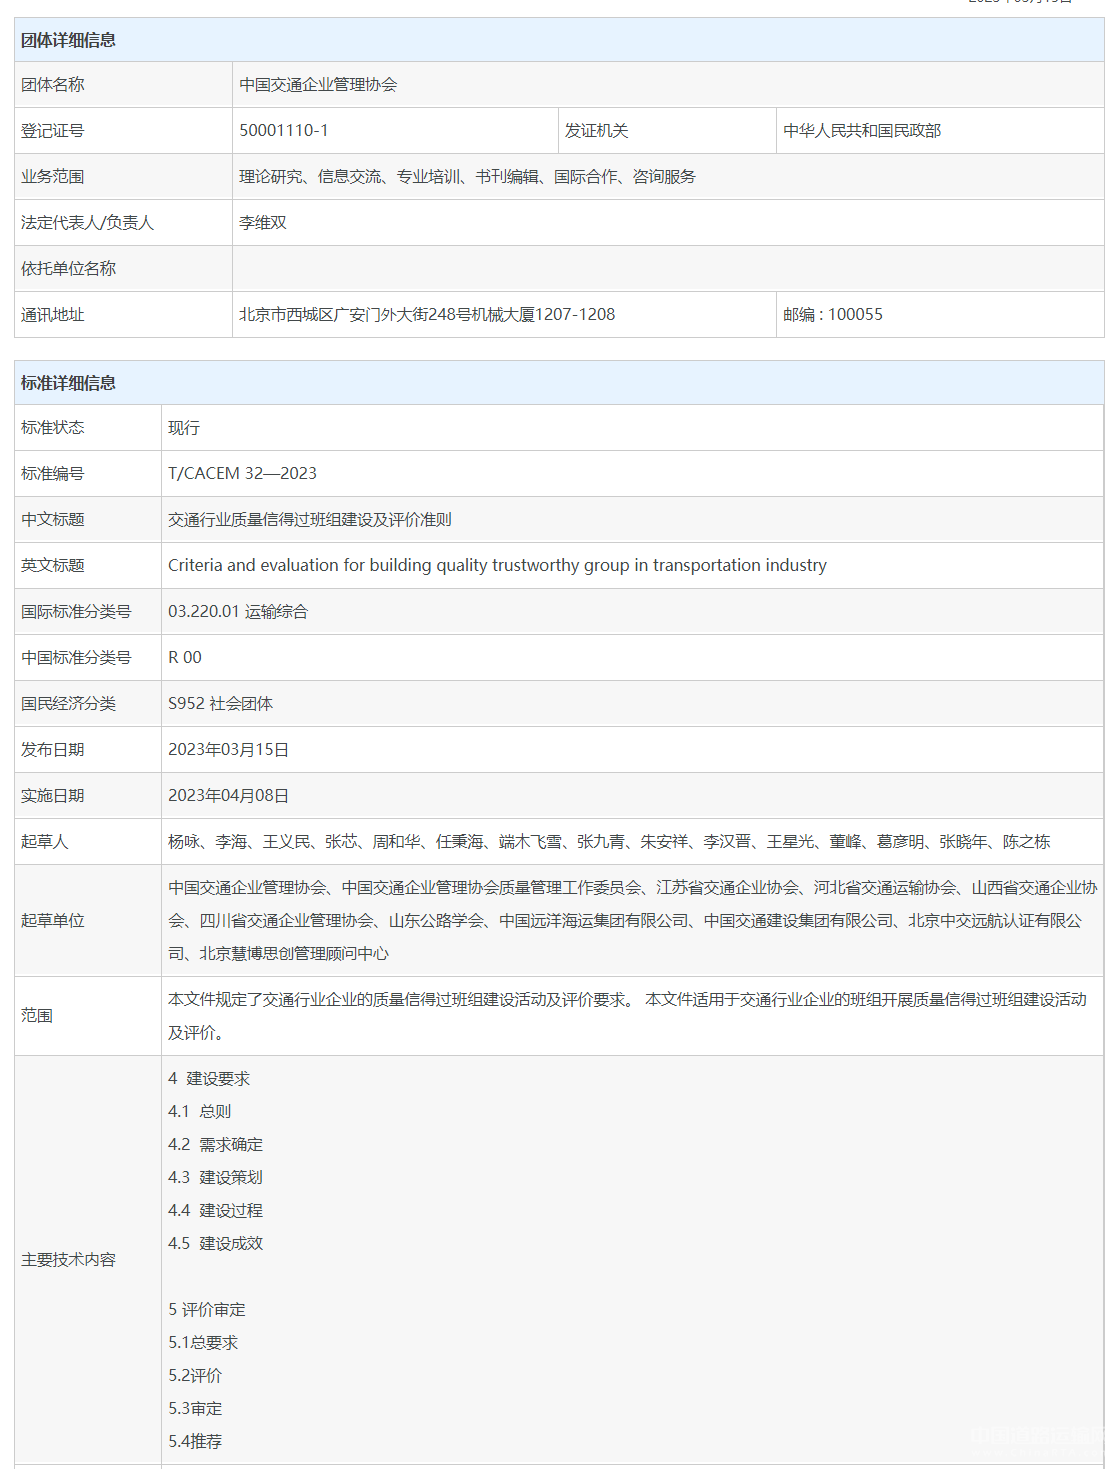1120x1469 pixels.
Task: Select standard number T/CACEM 32—2023
Action: pyautogui.click(x=242, y=474)
